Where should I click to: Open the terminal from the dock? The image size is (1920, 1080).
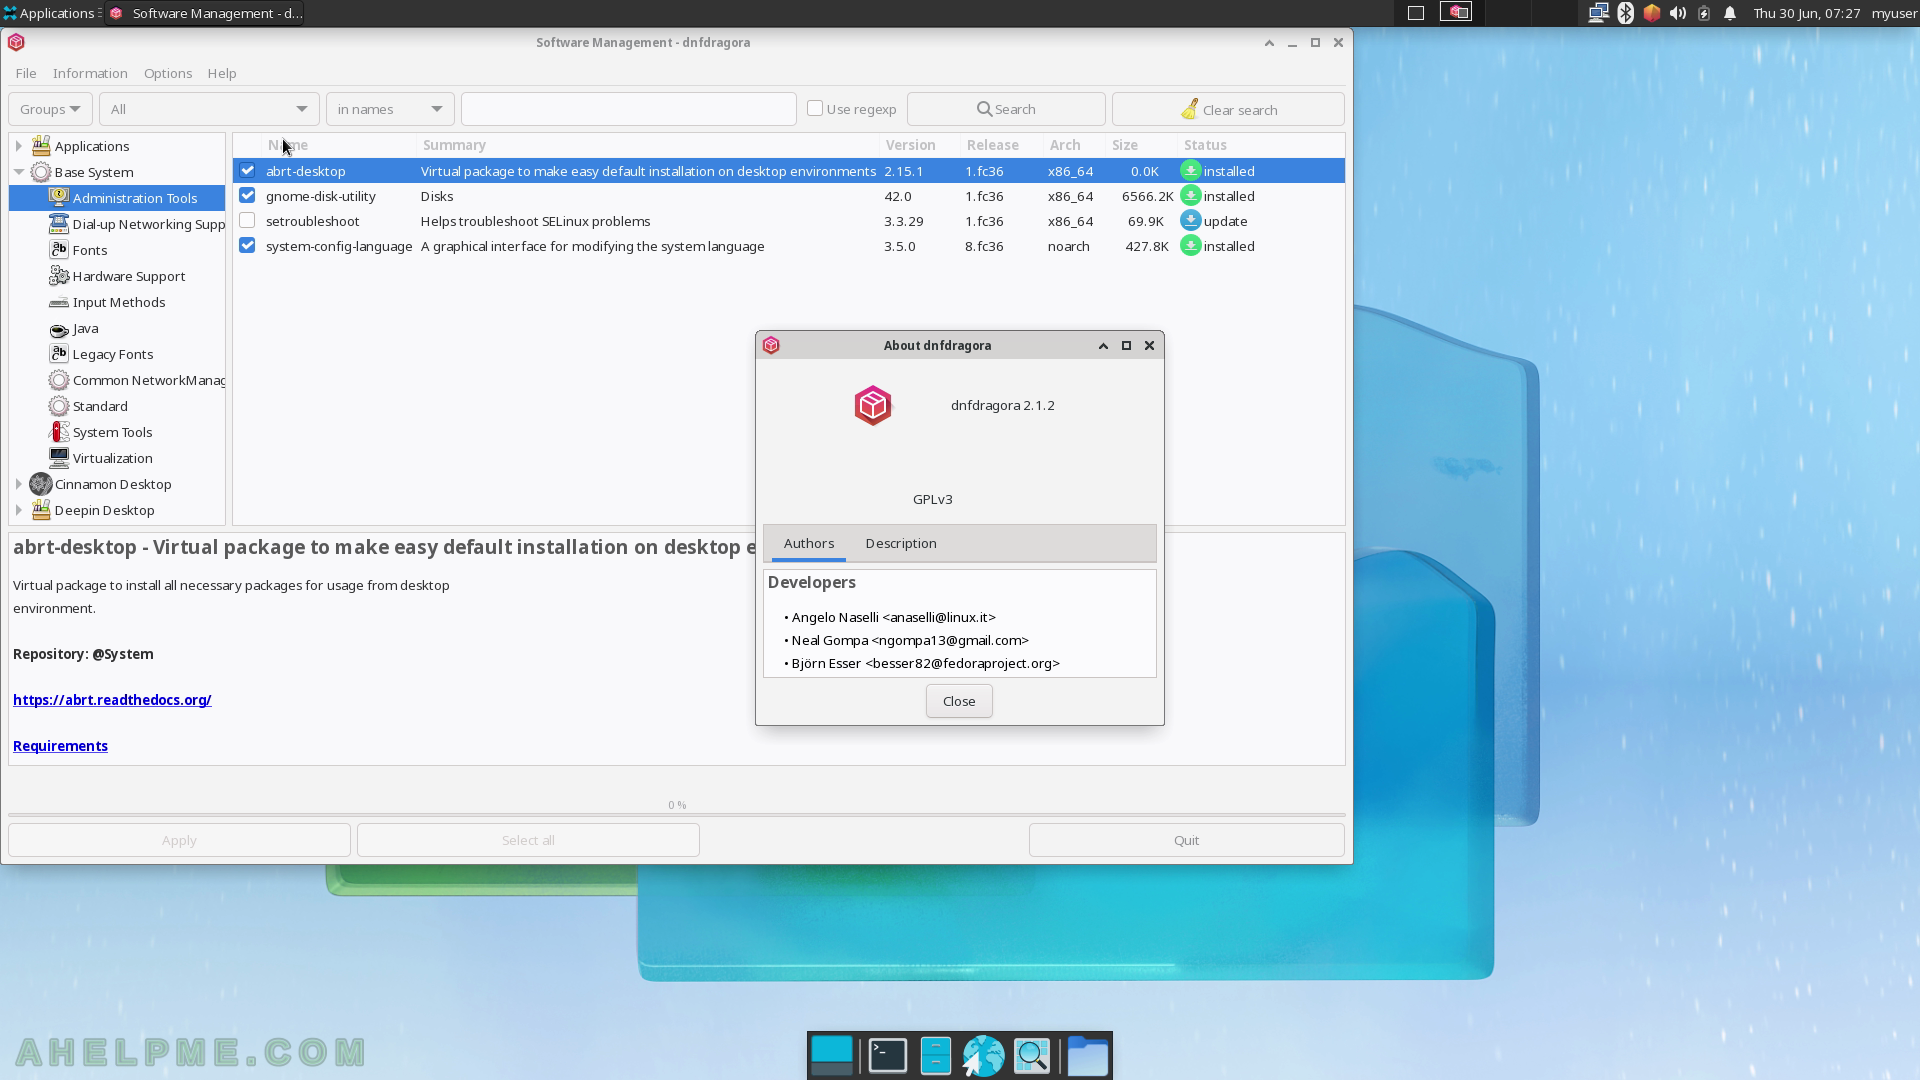point(887,1056)
